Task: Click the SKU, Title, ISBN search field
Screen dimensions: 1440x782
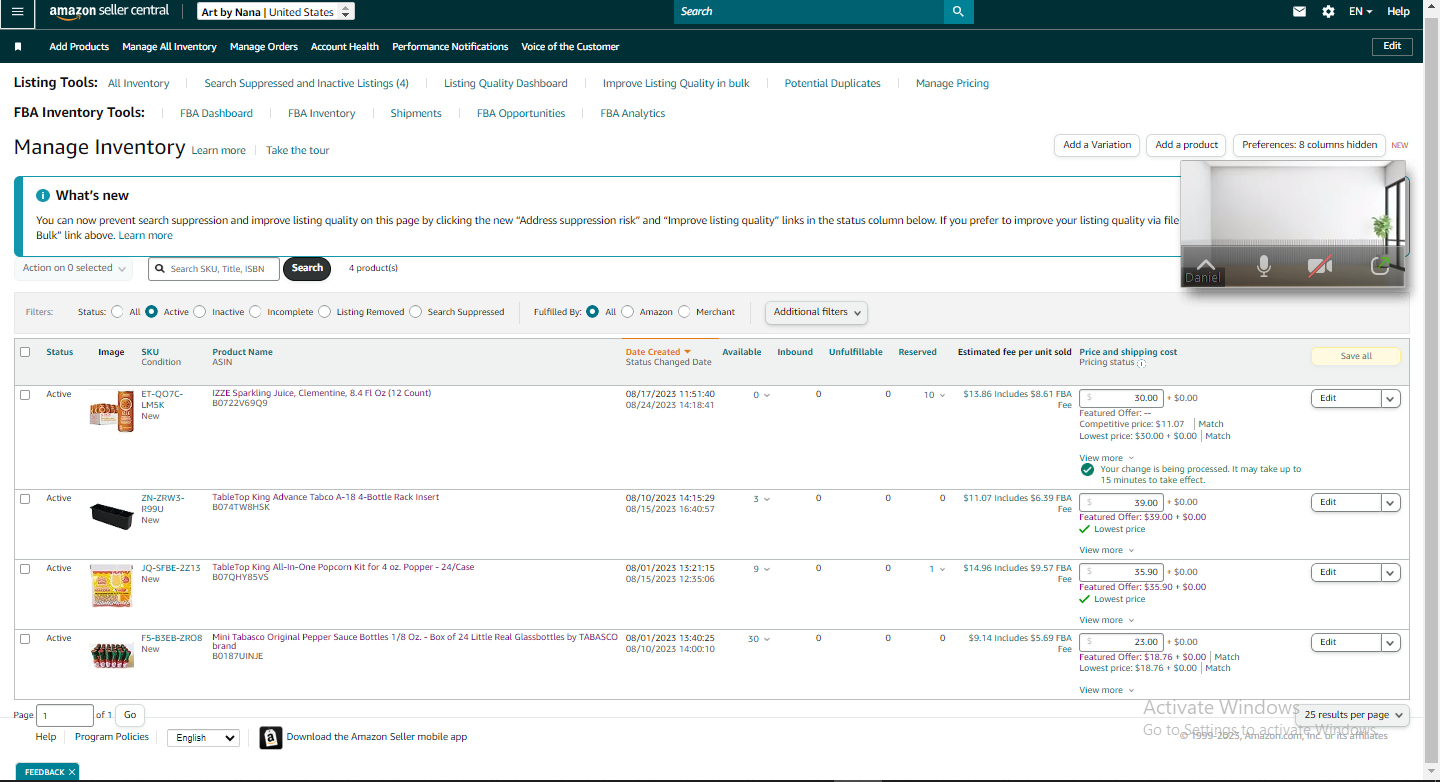Action: click(x=214, y=269)
